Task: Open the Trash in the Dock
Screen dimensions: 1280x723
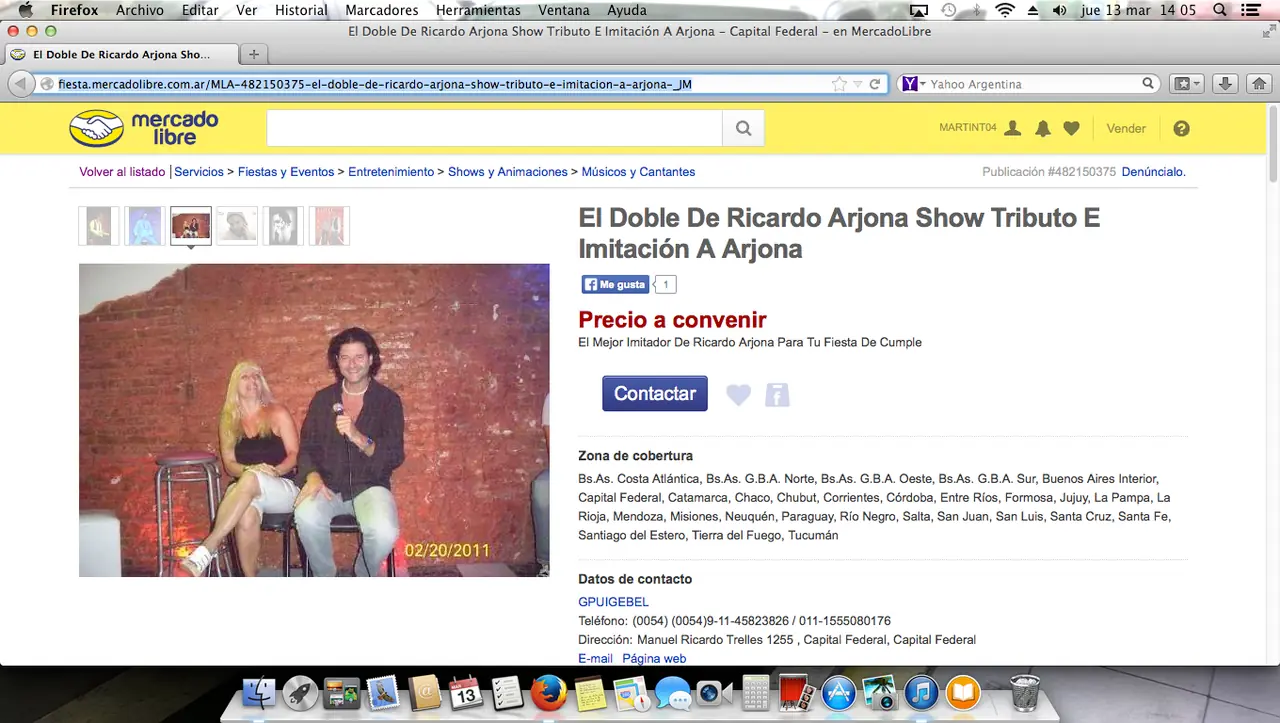Action: point(1025,692)
